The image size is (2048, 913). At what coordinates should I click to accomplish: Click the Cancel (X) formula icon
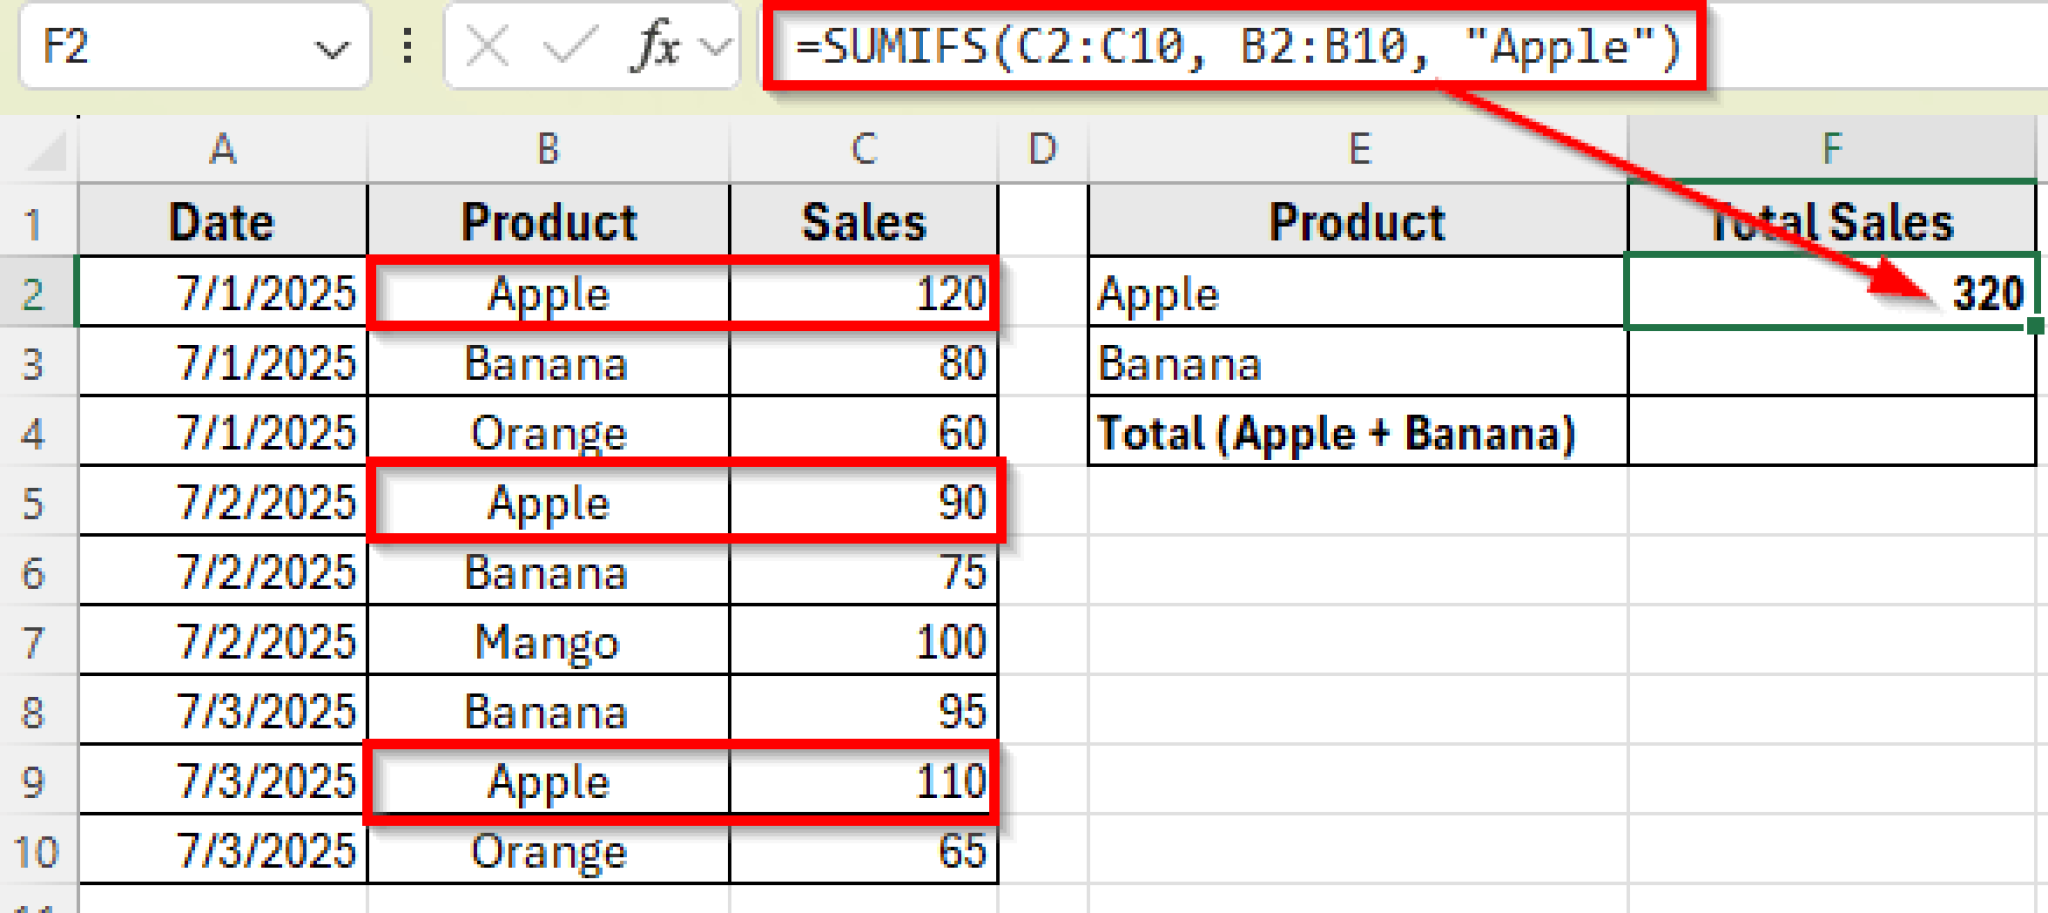point(488,47)
